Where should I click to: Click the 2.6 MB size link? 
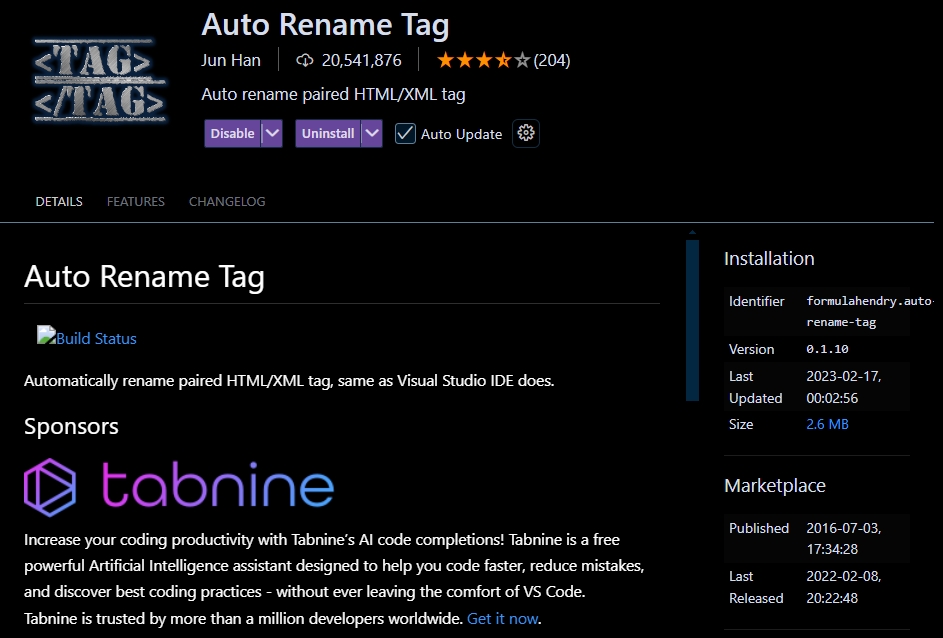828,424
